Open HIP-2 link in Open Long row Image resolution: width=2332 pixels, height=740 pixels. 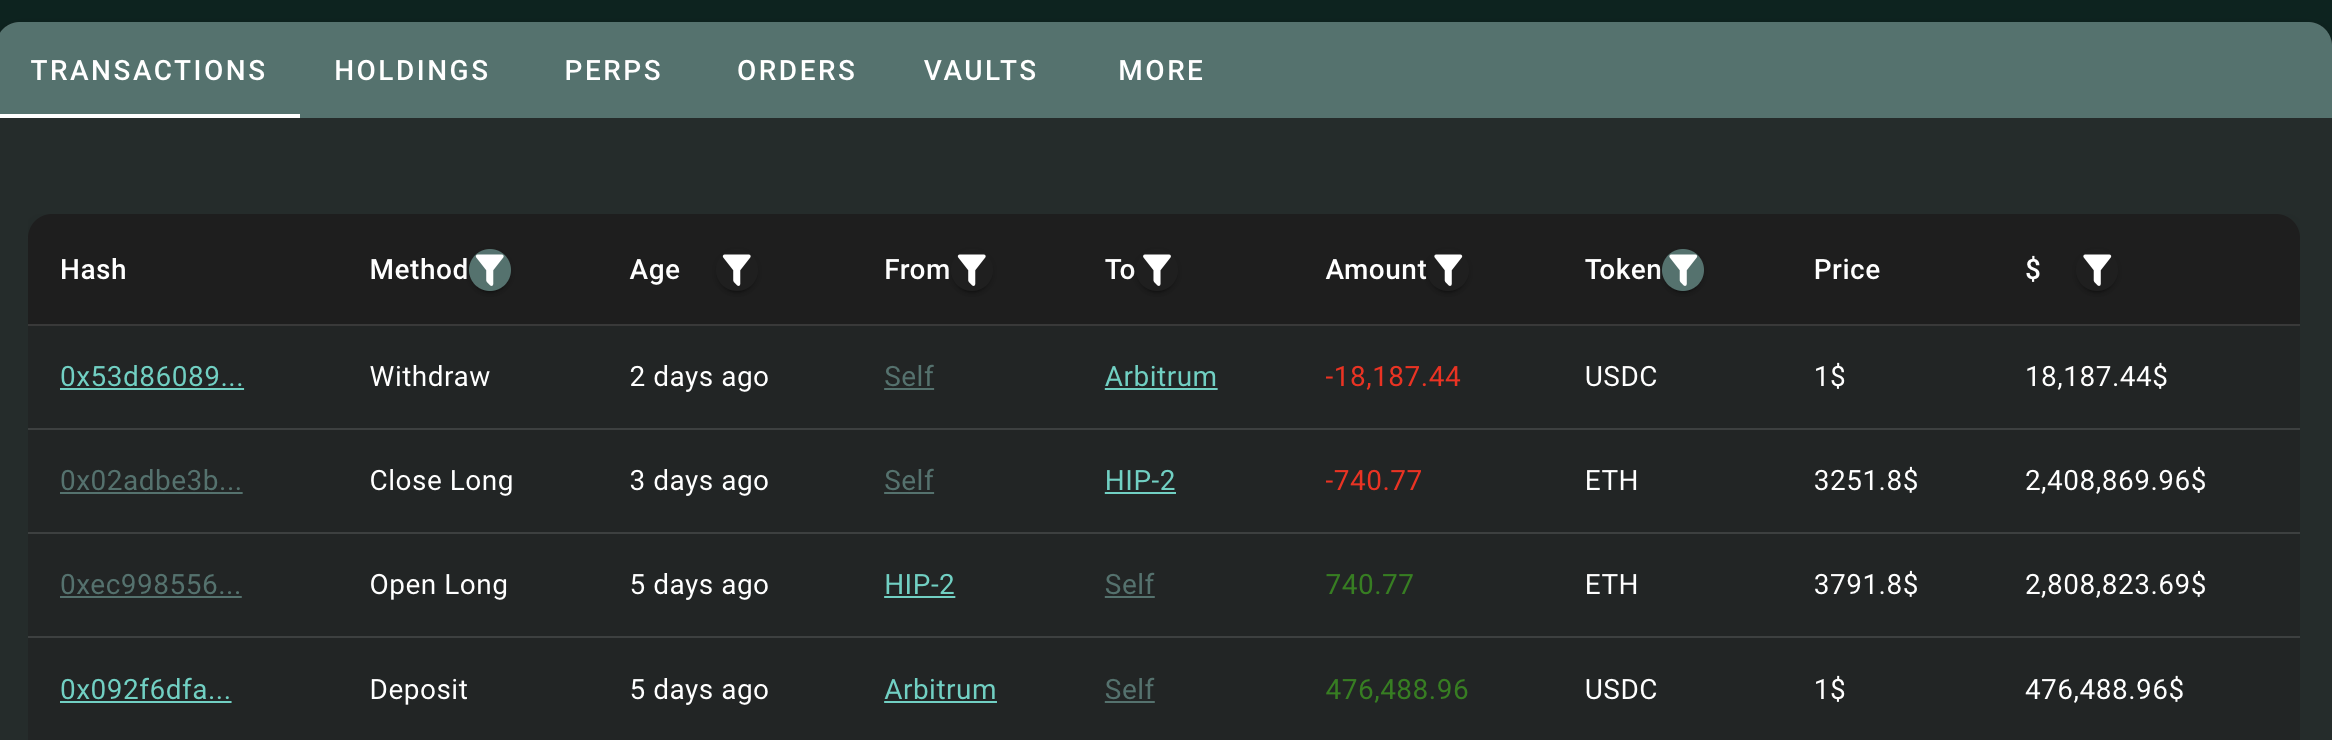click(920, 585)
